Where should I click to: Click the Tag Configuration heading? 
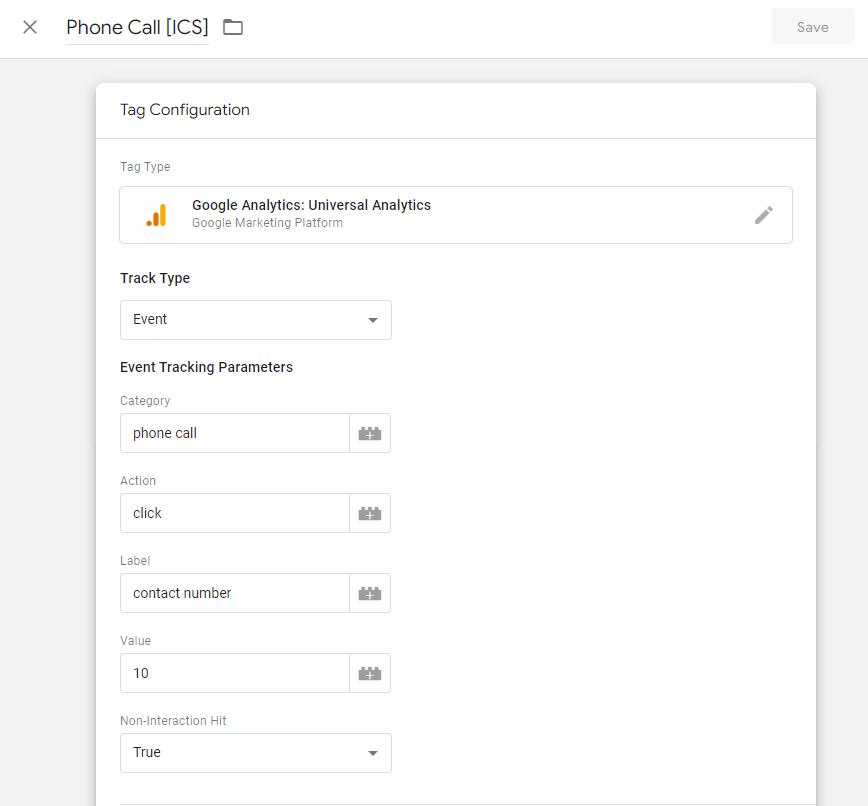pyautogui.click(x=185, y=110)
